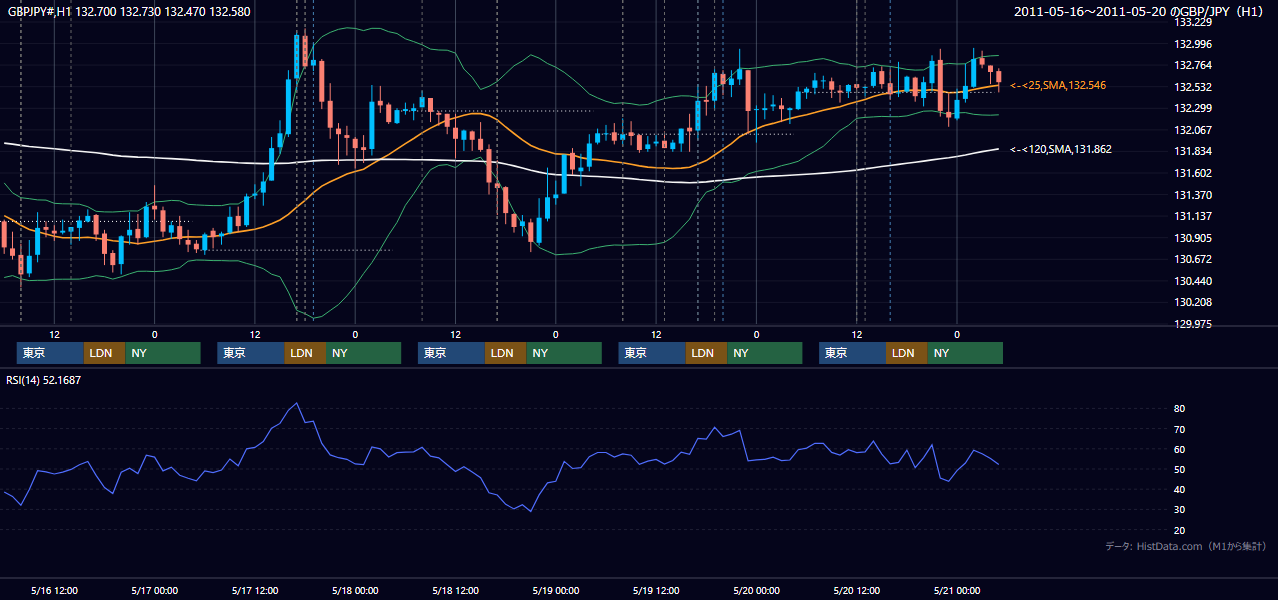The width and height of the screenshot is (1278, 600).
Task: Click price axis value 131.370
Action: (x=1192, y=195)
